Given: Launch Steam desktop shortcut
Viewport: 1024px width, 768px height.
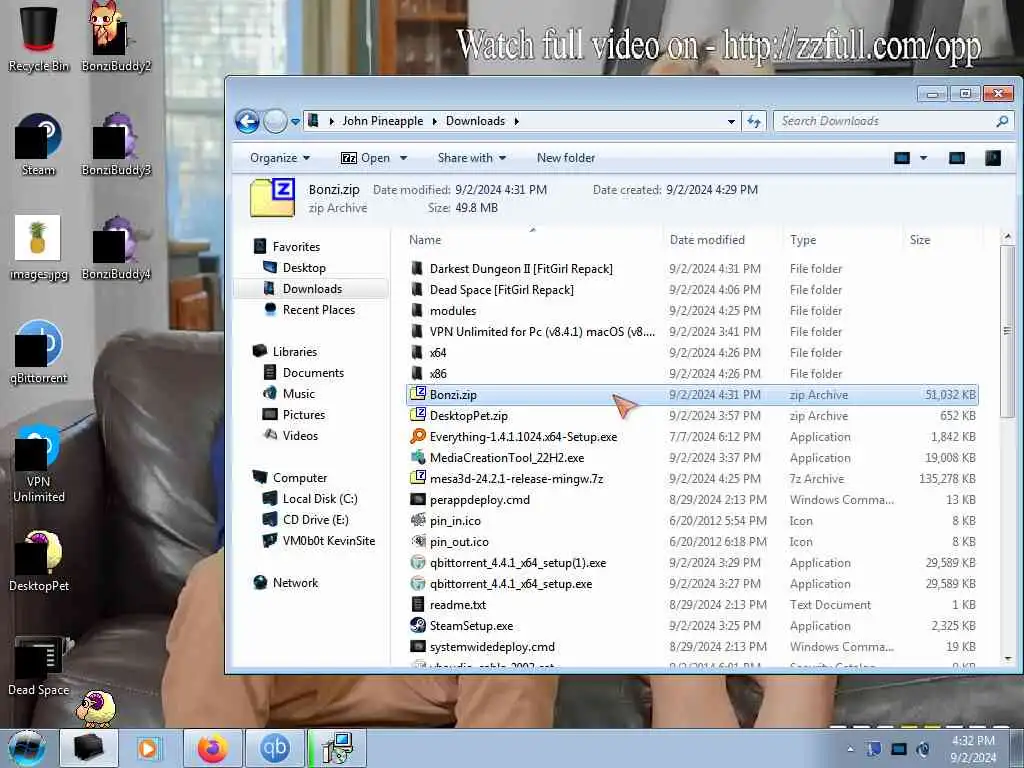Looking at the screenshot, I should tap(39, 145).
